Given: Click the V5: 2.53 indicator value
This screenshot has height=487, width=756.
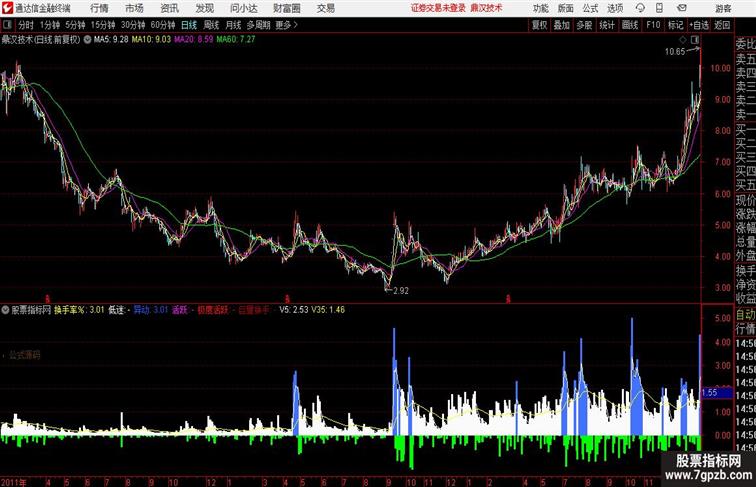Looking at the screenshot, I should (x=294, y=310).
